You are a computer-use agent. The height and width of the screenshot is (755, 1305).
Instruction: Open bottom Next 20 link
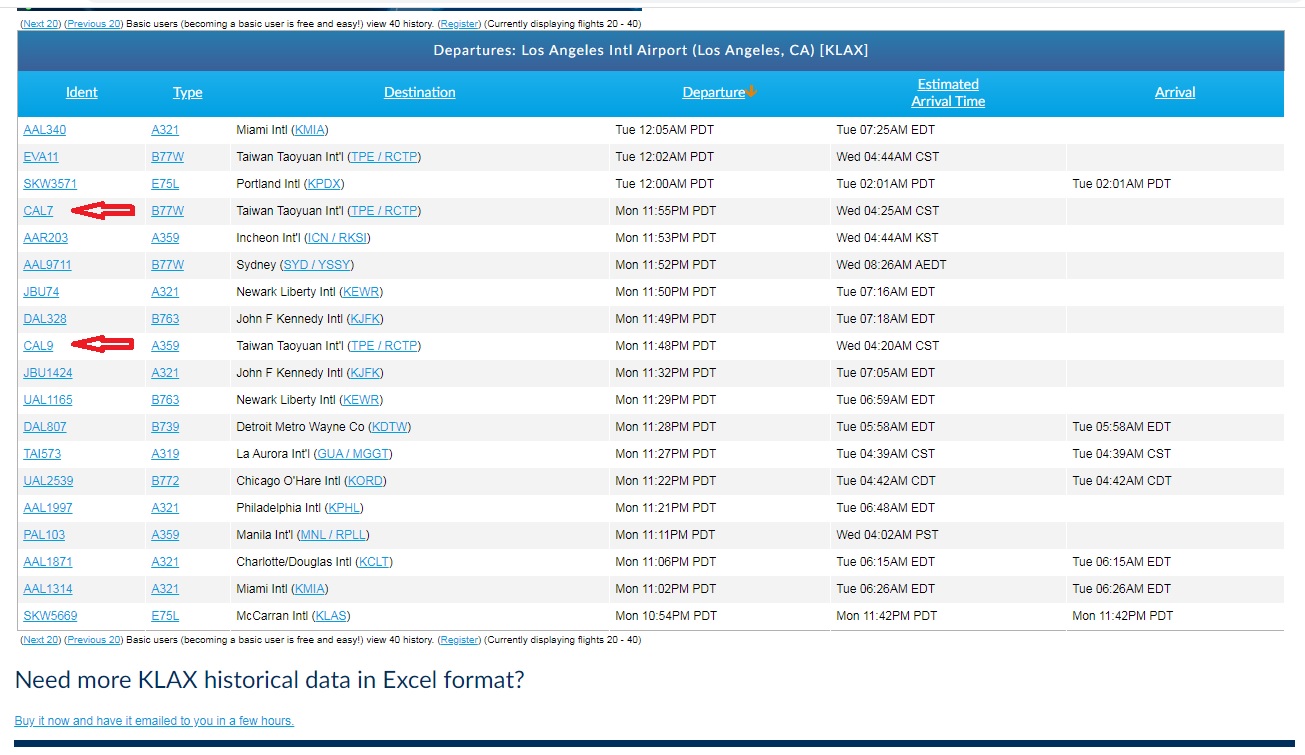click(x=41, y=640)
